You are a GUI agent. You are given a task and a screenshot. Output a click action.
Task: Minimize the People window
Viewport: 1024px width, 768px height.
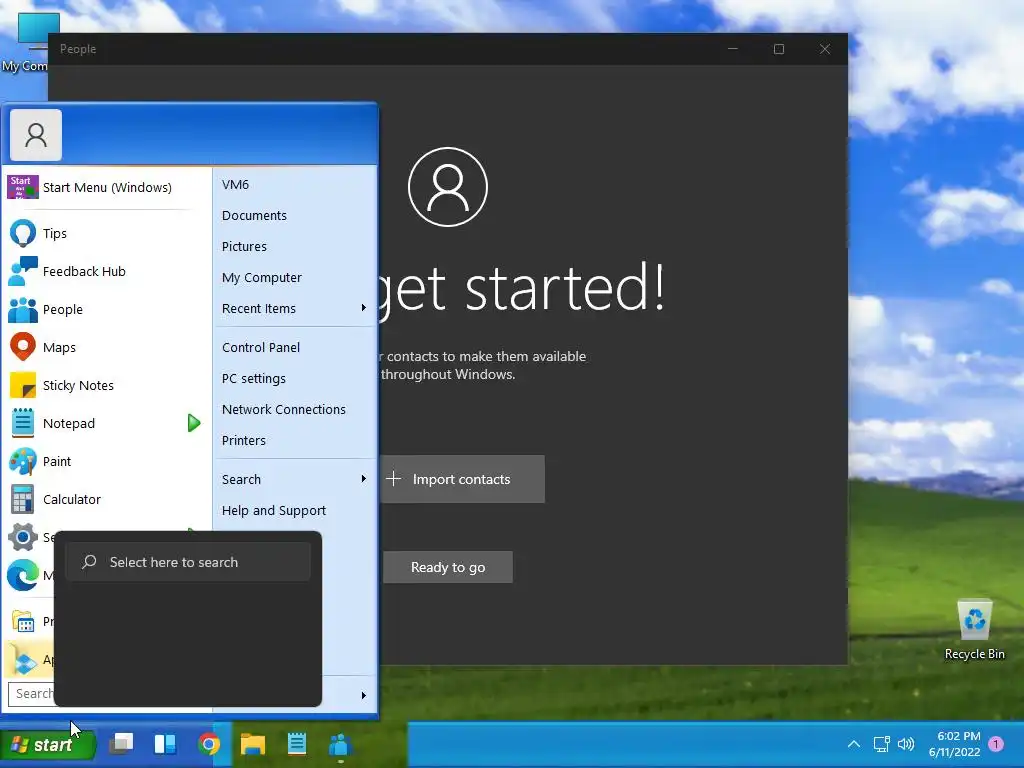733,49
